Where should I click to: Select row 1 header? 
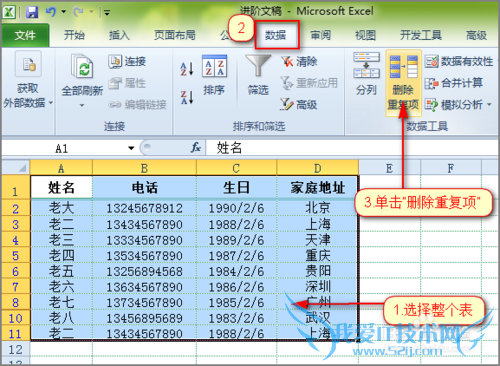(16, 187)
